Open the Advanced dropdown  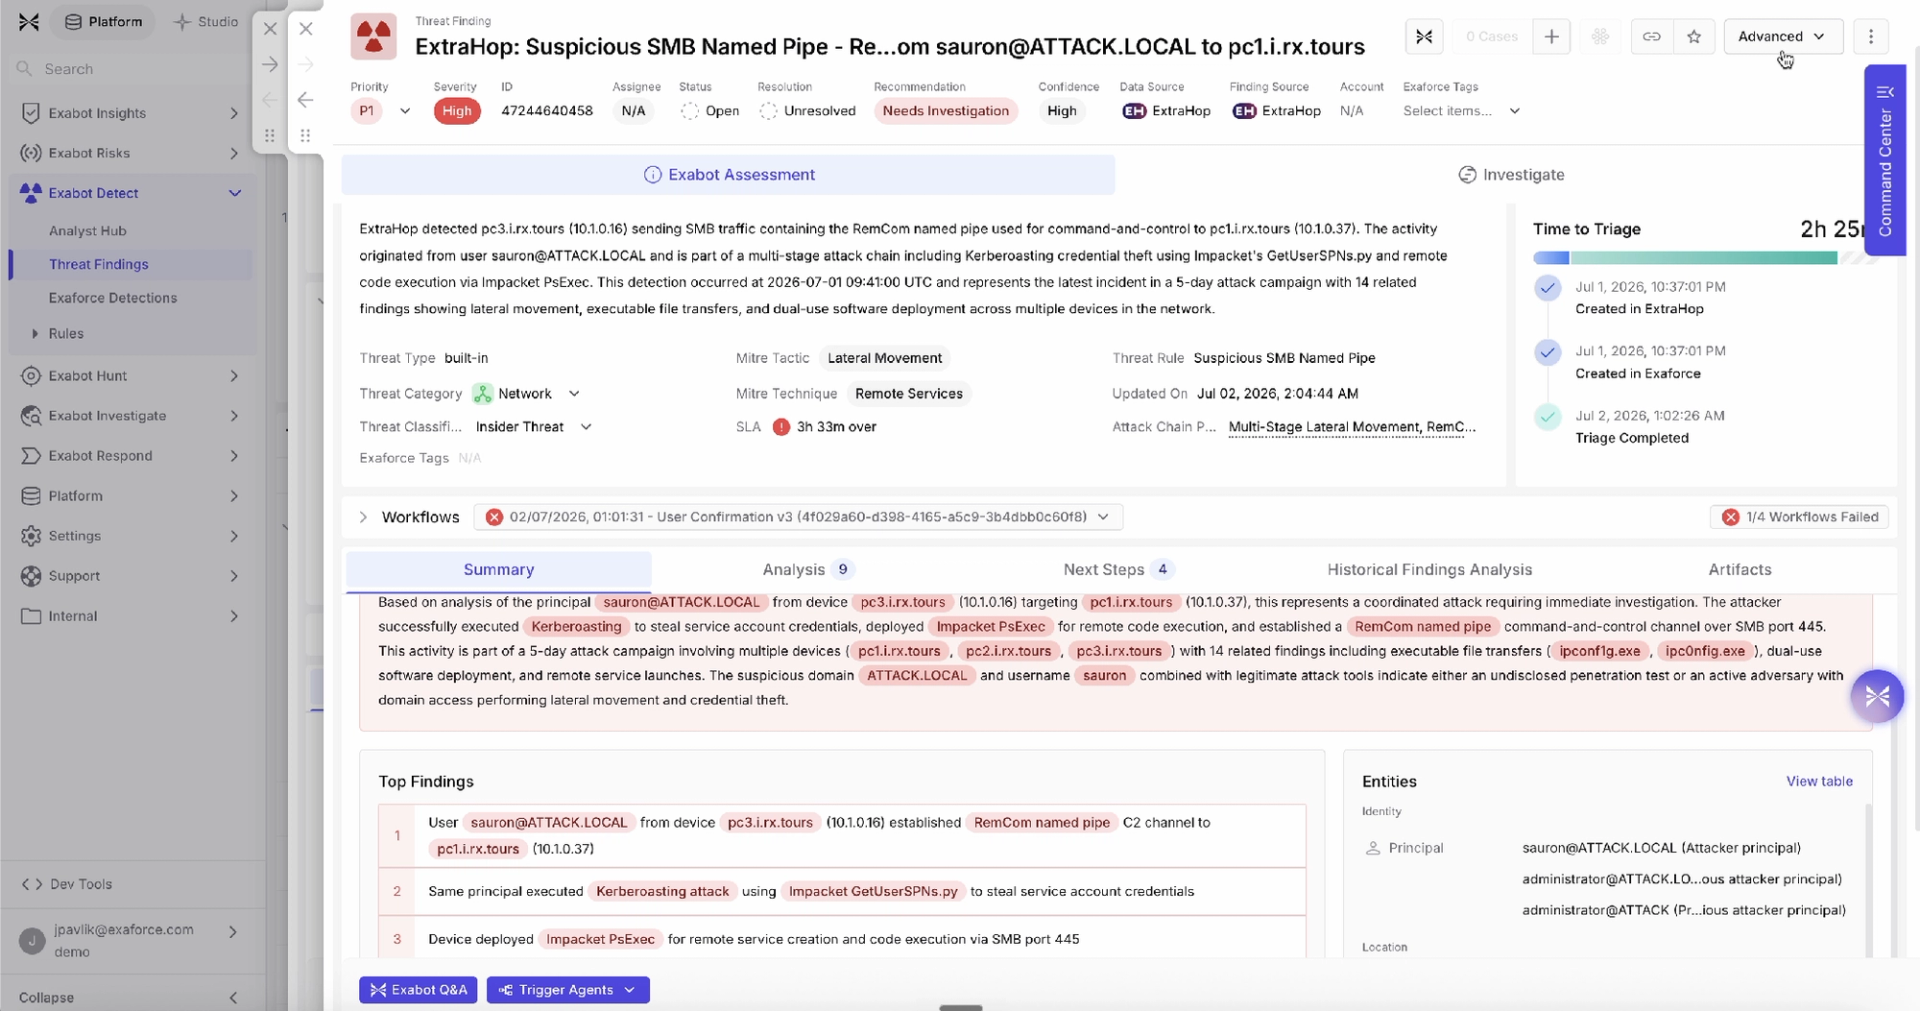pyautogui.click(x=1782, y=36)
